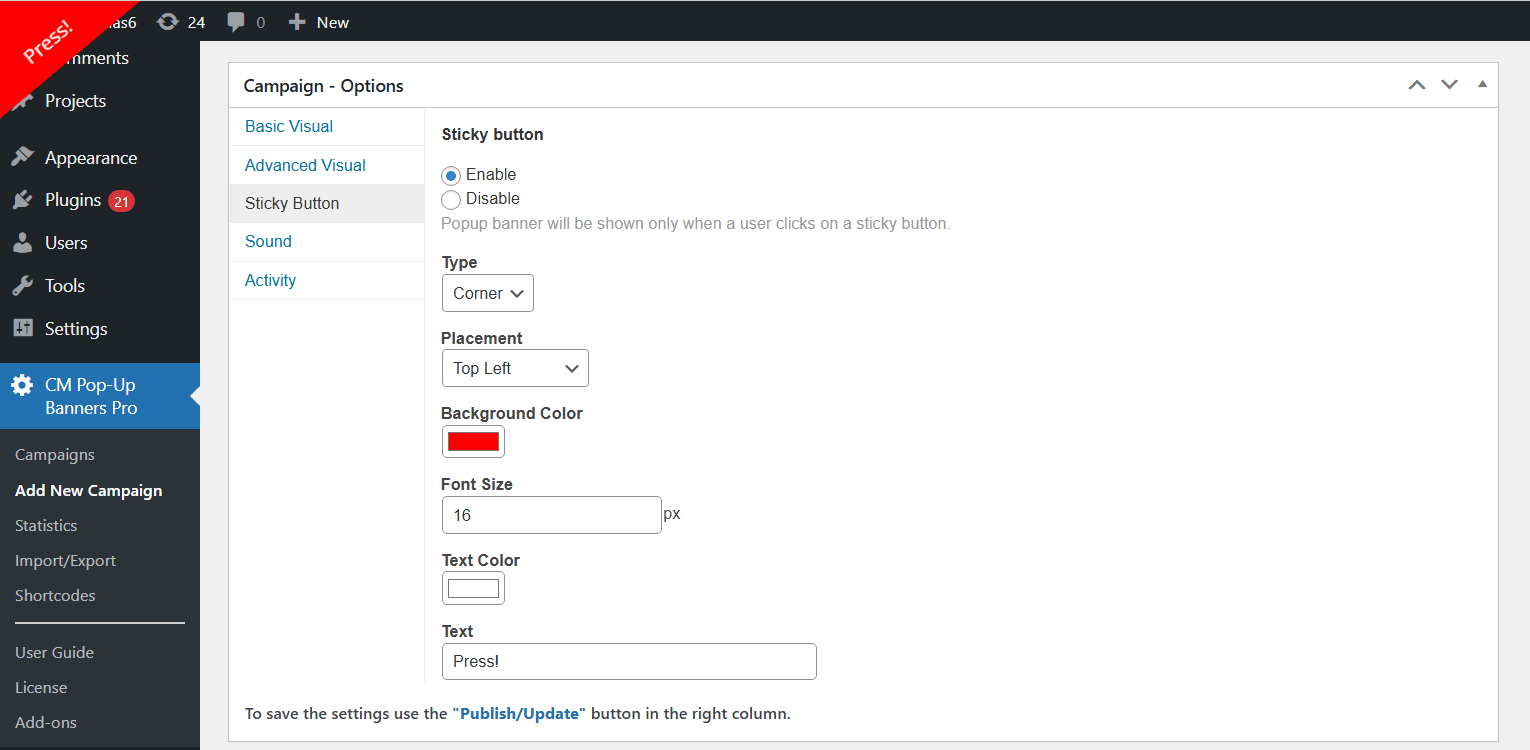The width and height of the screenshot is (1530, 750).
Task: Click the Tools wrench icon in sidebar
Action: (x=22, y=286)
